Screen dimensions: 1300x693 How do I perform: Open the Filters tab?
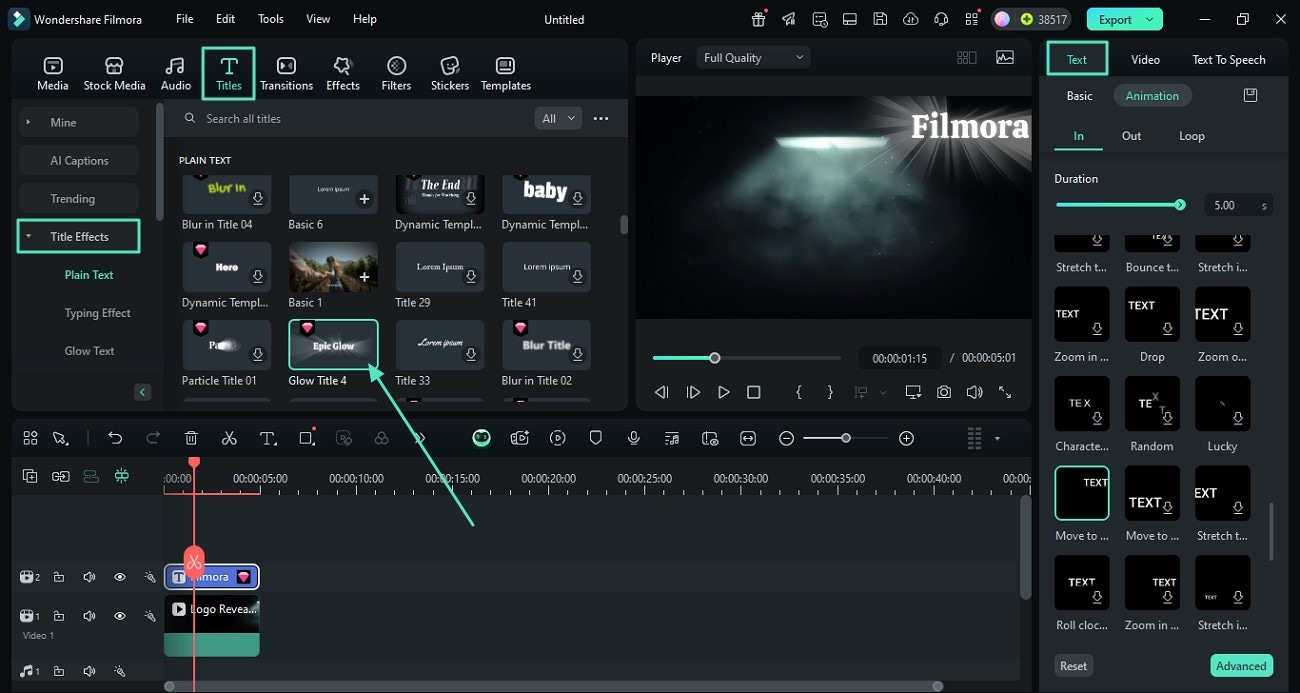pyautogui.click(x=396, y=74)
